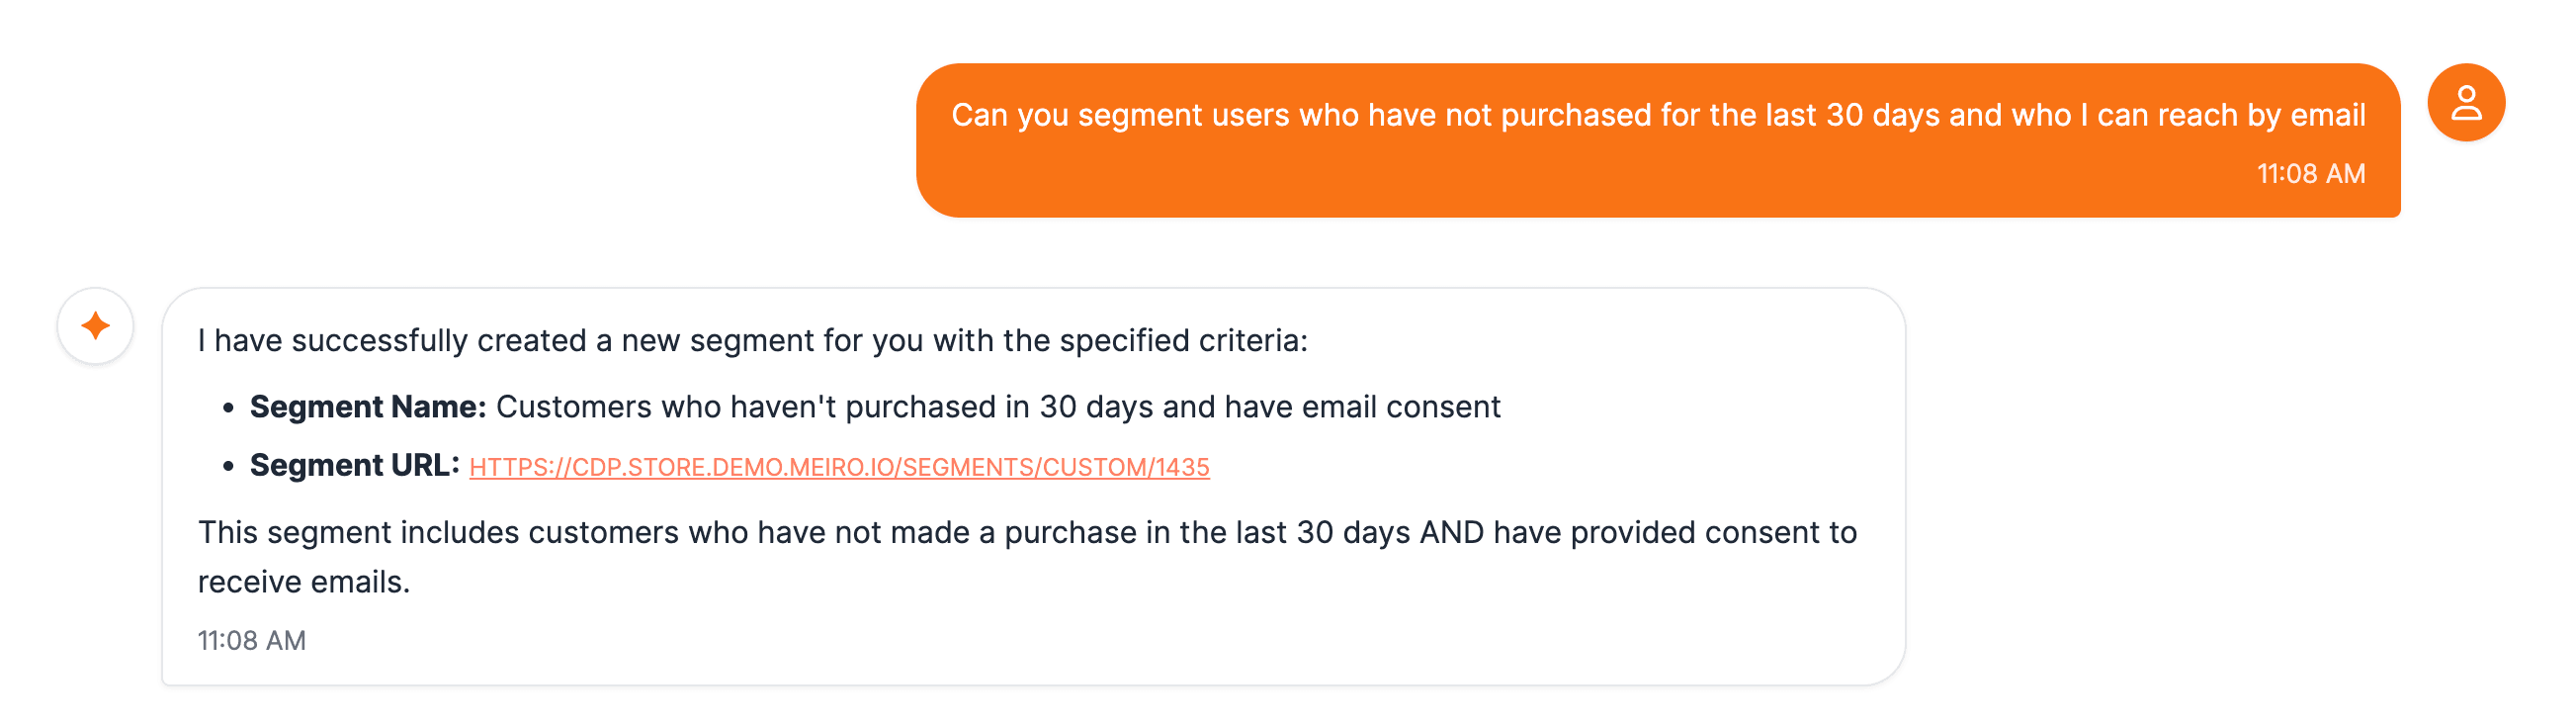The height and width of the screenshot is (726, 2576).
Task: Click the HTTPS://CDP.STORE.DEMO.MEIRO.IO hyperlink
Action: click(x=840, y=466)
